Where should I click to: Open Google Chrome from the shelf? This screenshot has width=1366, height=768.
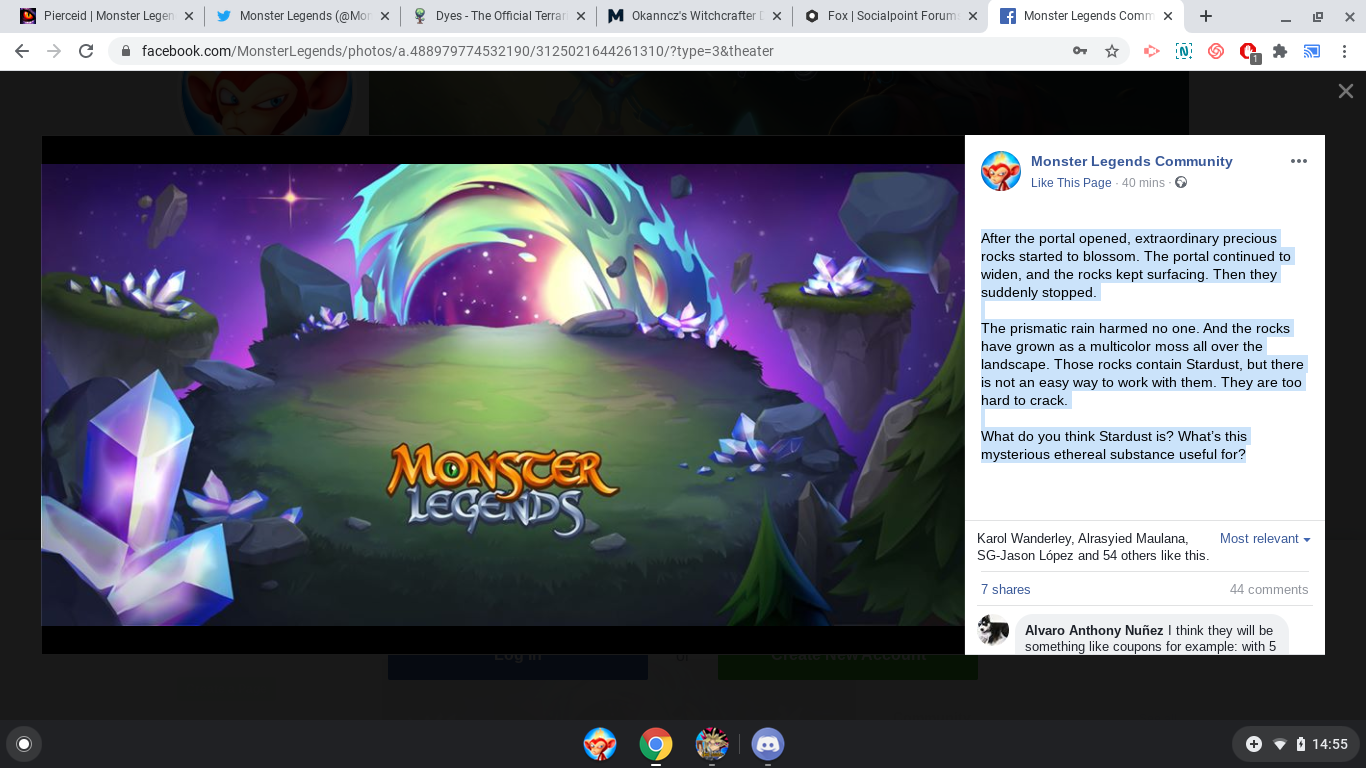point(656,744)
